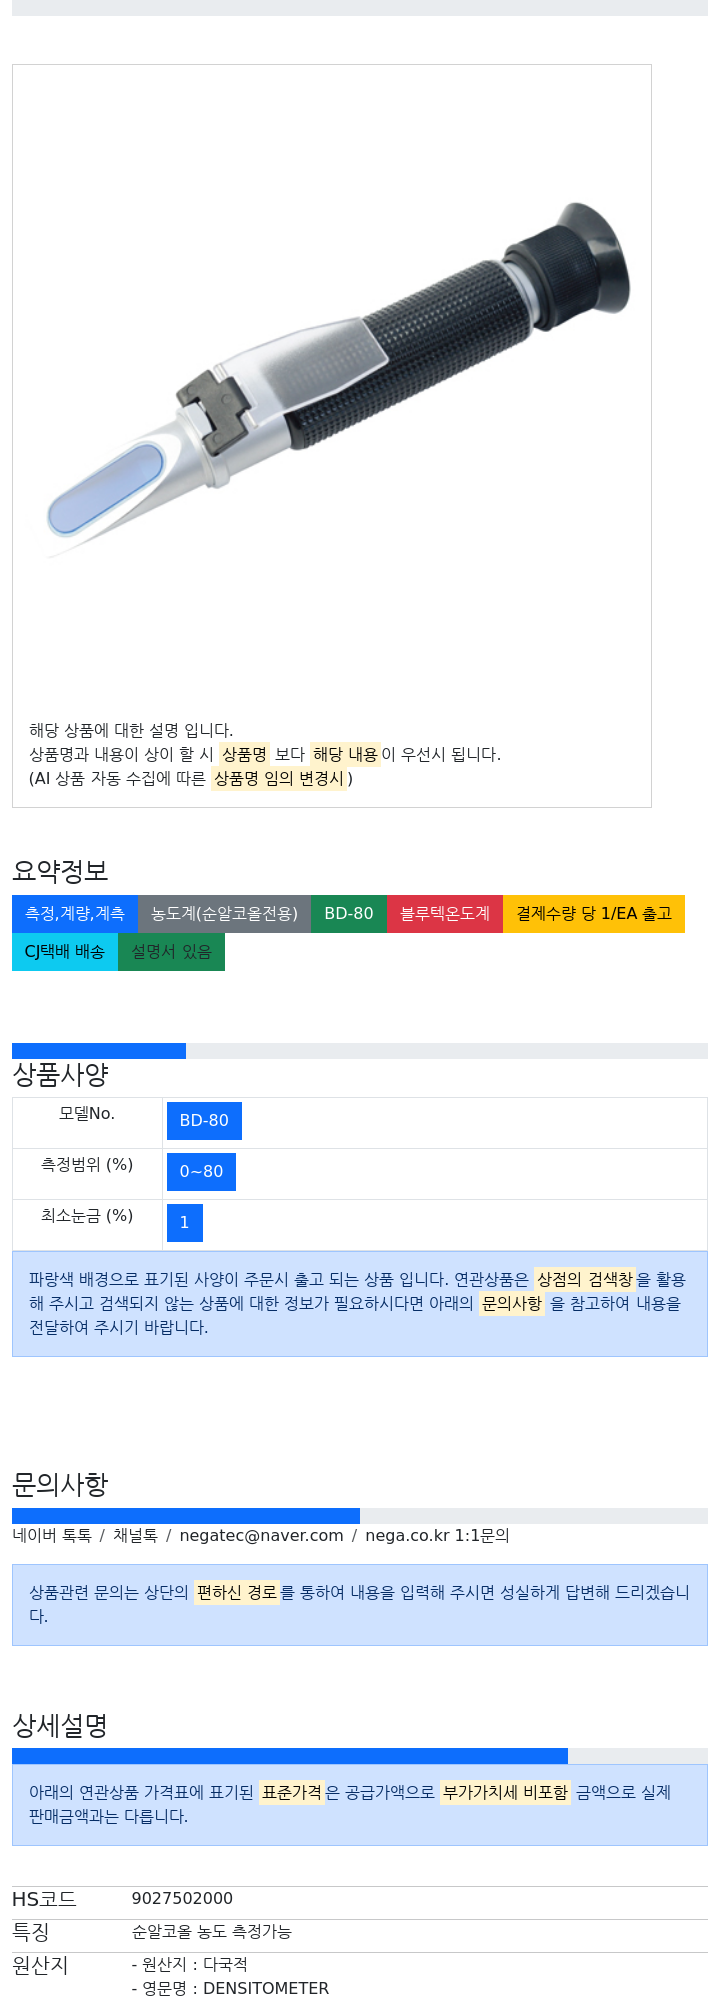Click HS code value 9027502000

(182, 1899)
